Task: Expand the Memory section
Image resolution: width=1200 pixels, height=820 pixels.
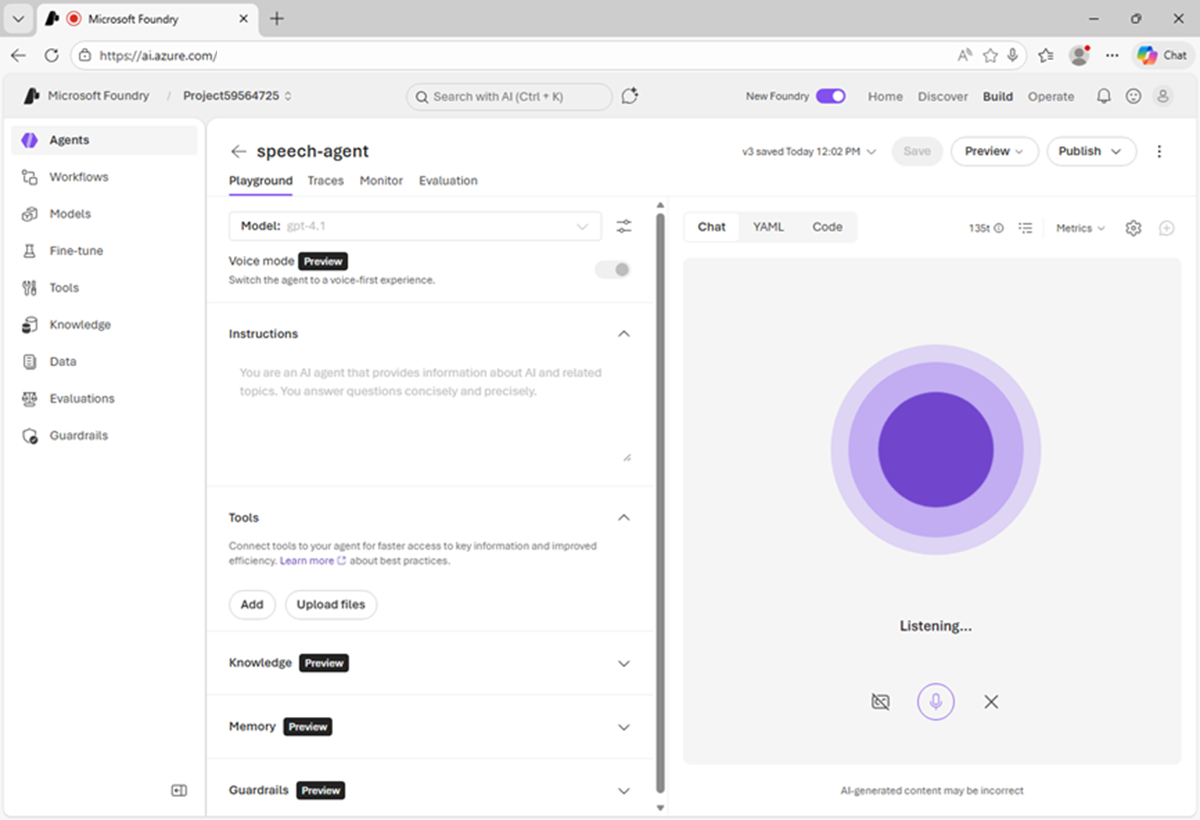Action: pos(624,727)
